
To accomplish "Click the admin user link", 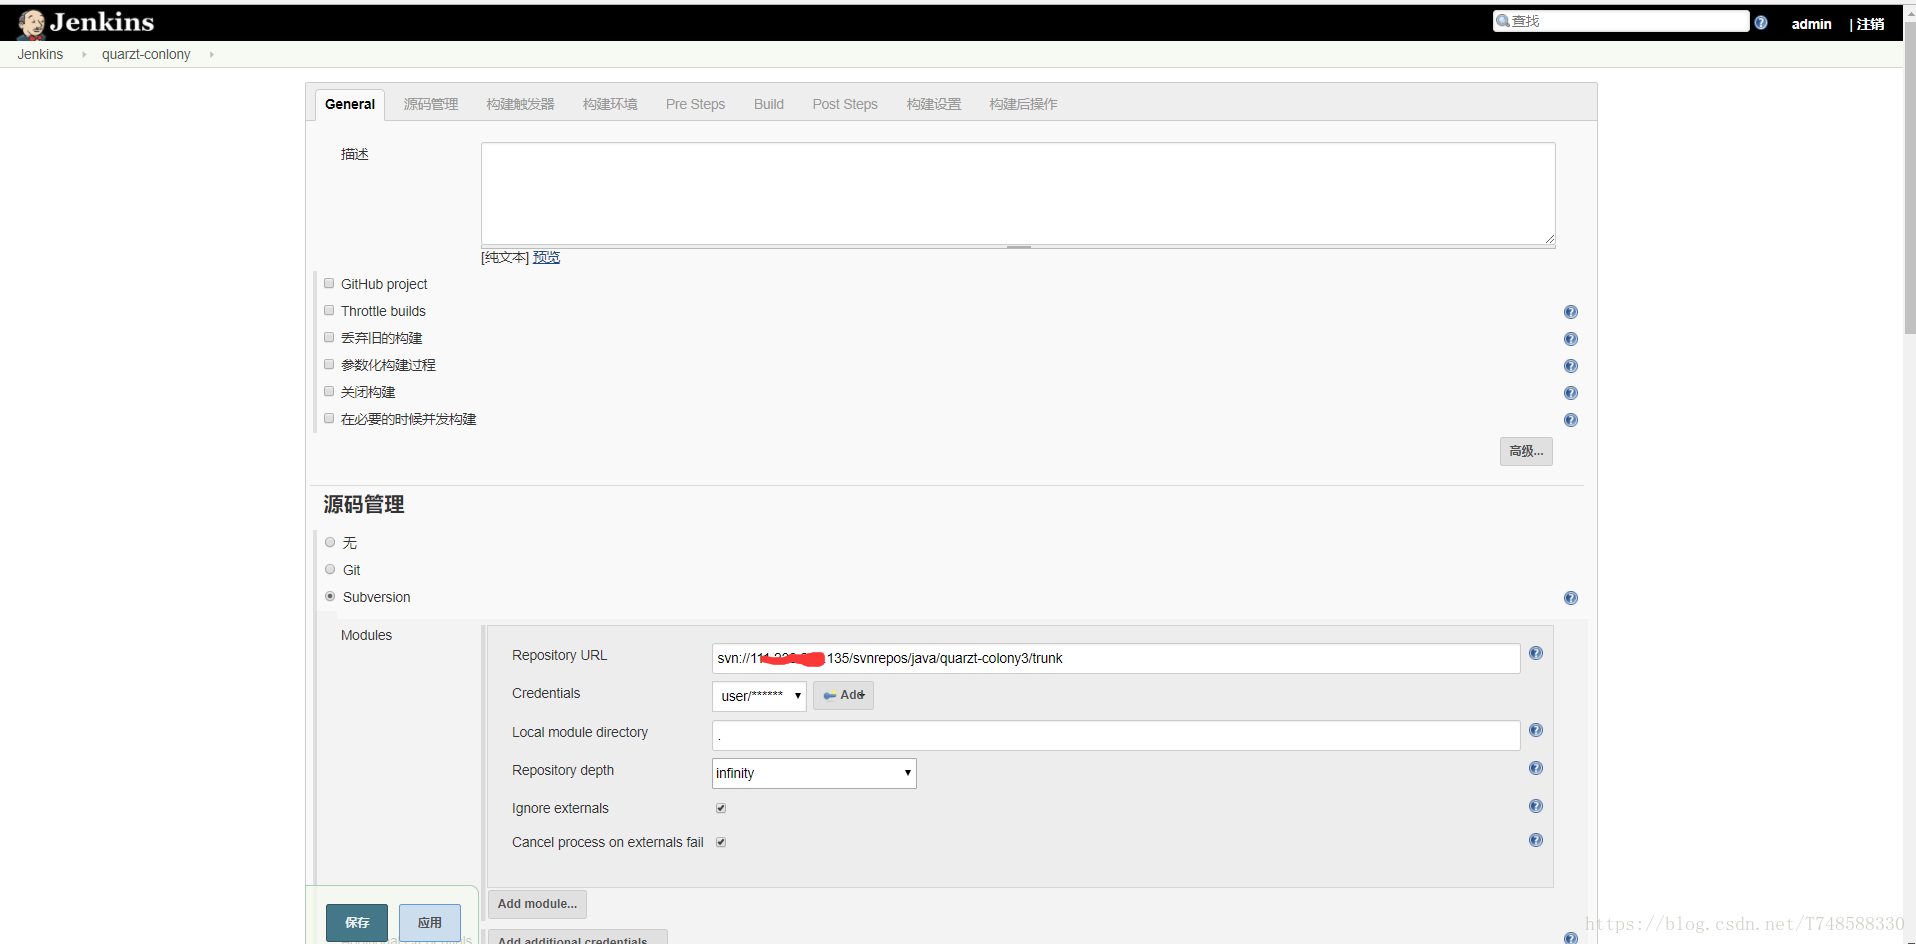I will [1811, 24].
